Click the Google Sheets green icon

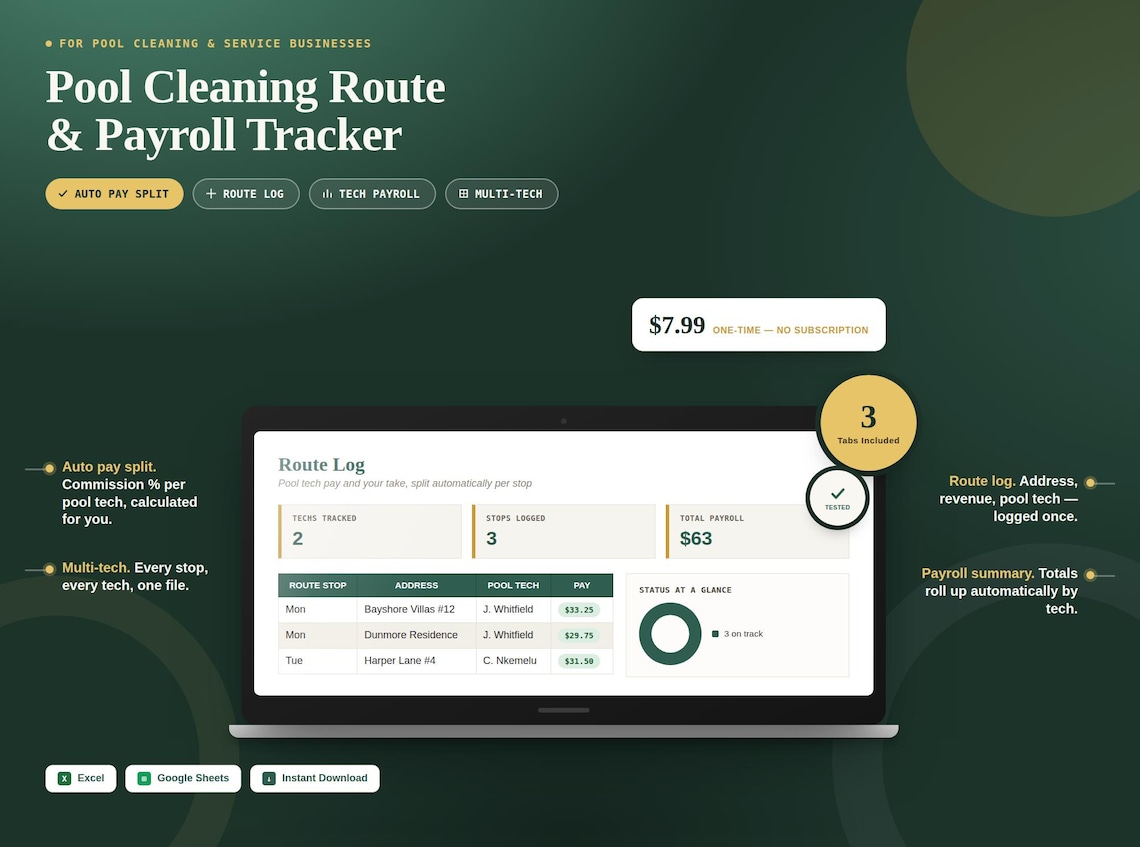144,779
